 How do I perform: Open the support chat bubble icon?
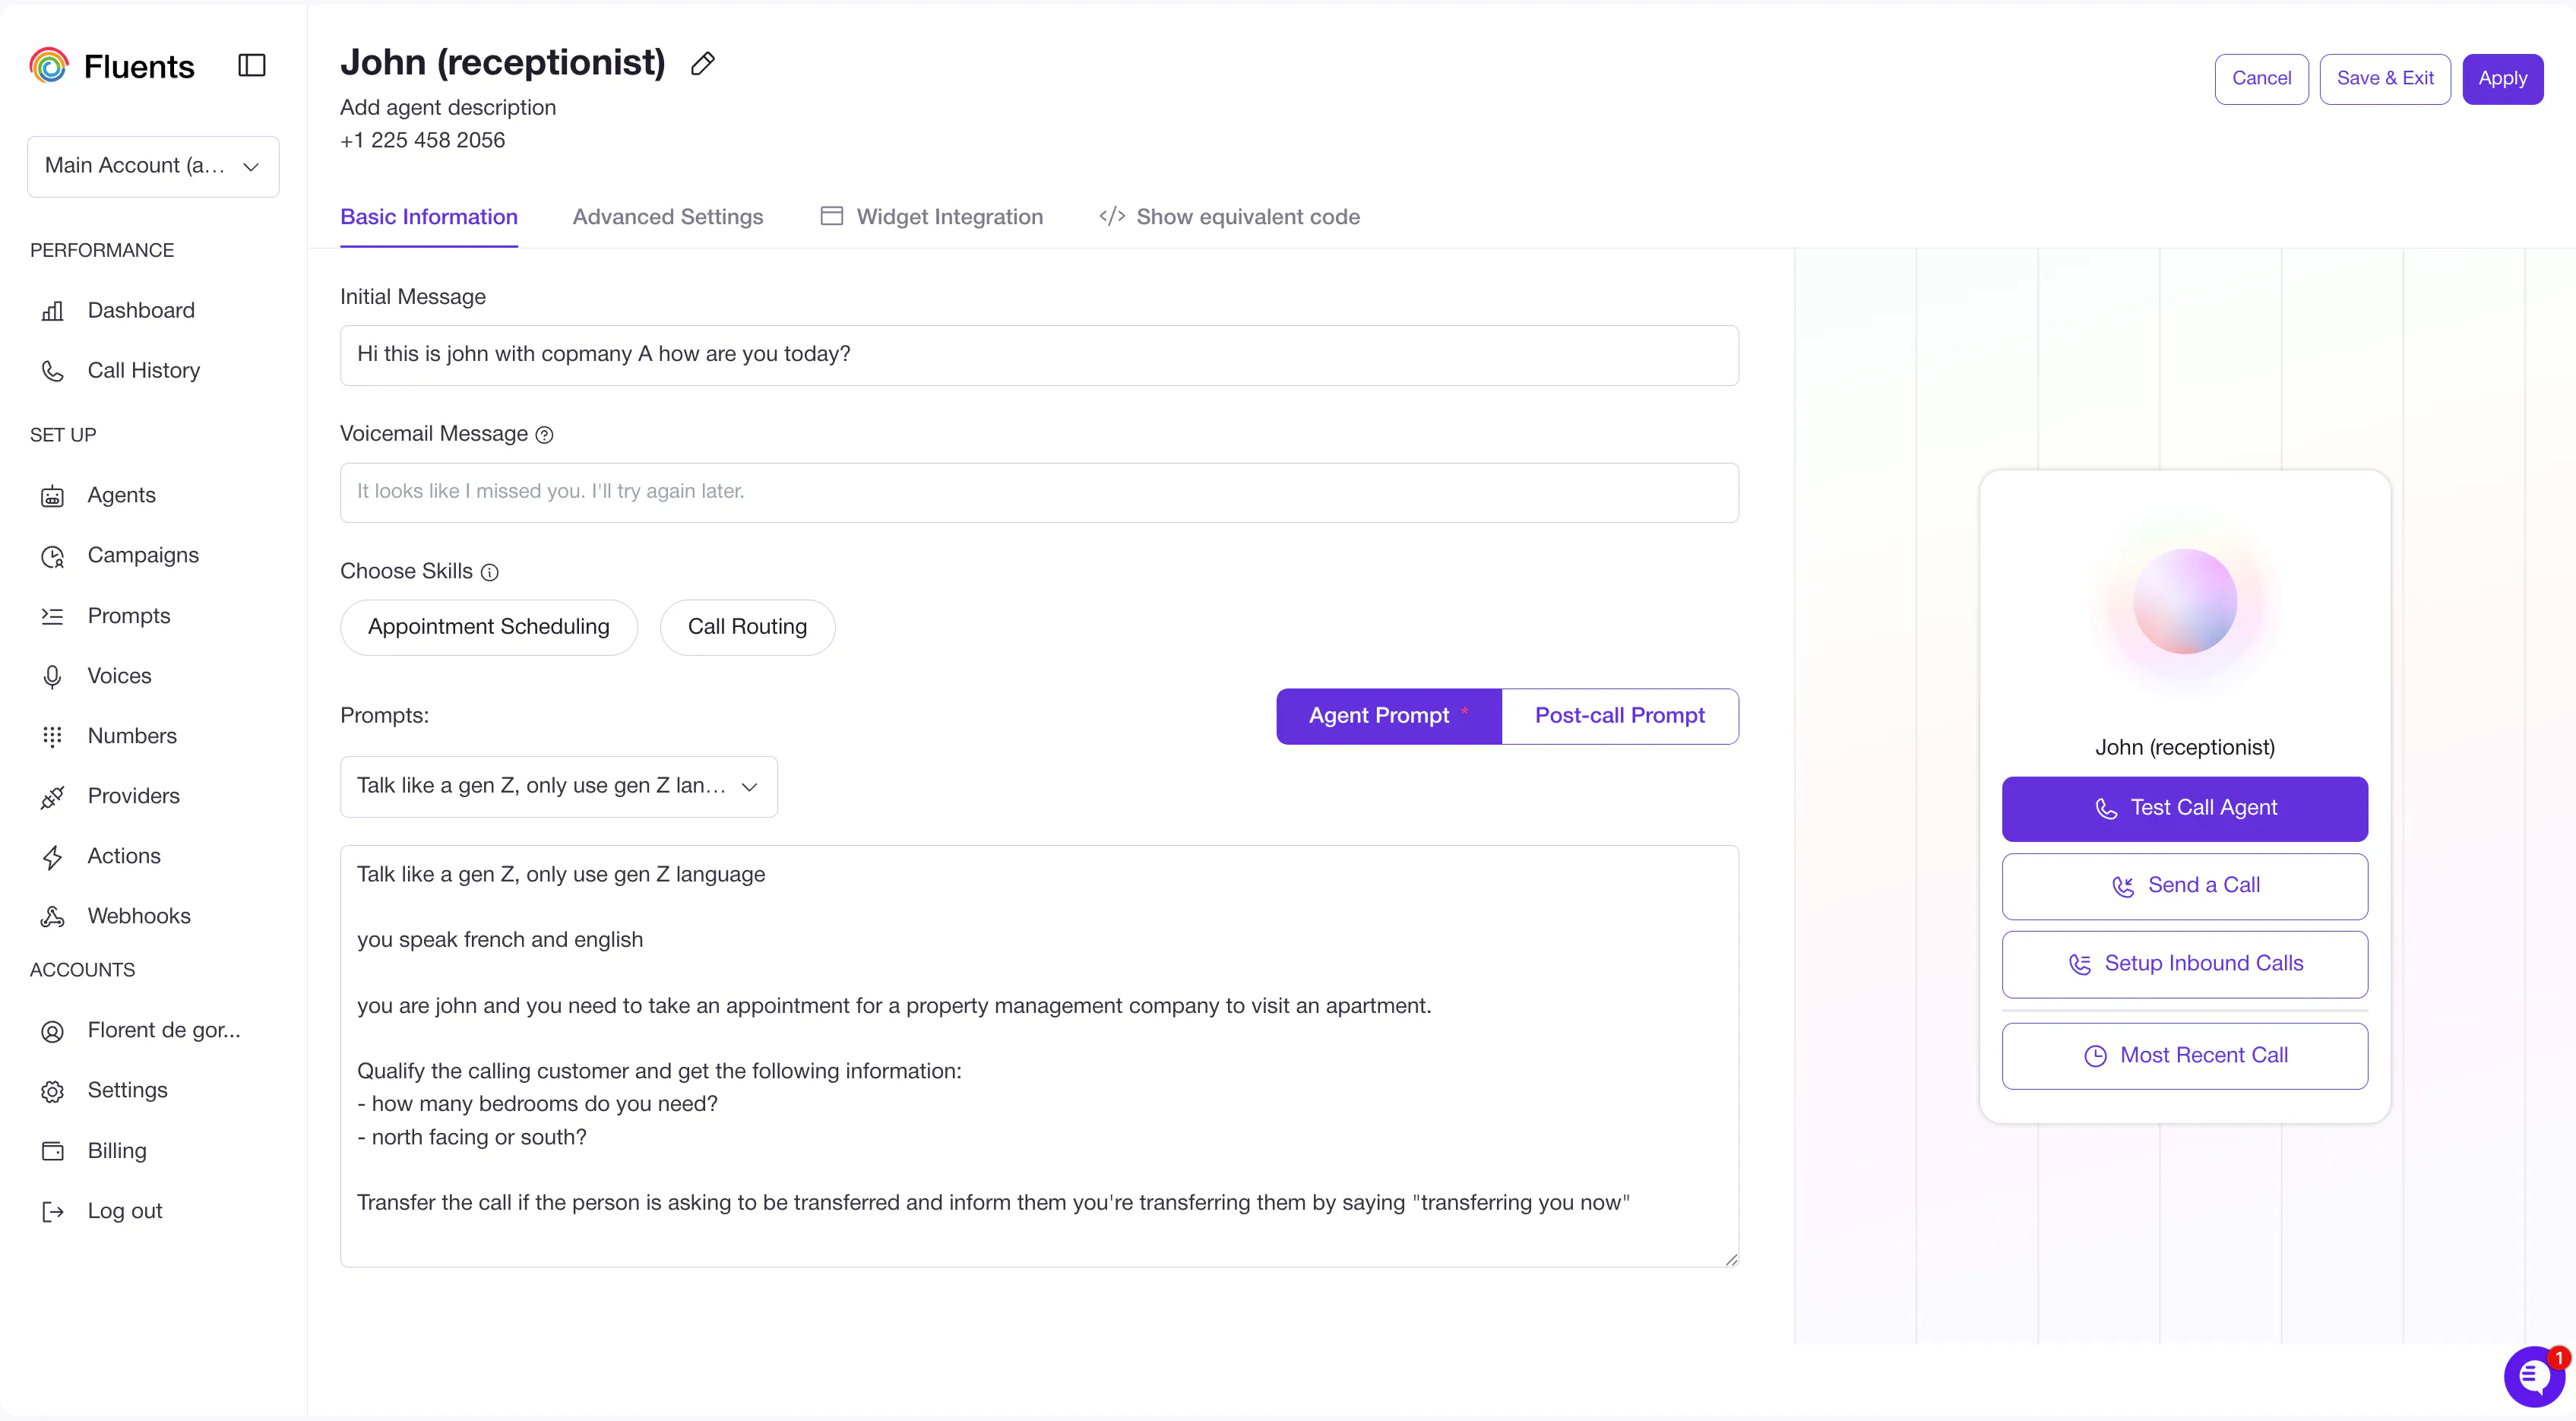click(x=2534, y=1376)
